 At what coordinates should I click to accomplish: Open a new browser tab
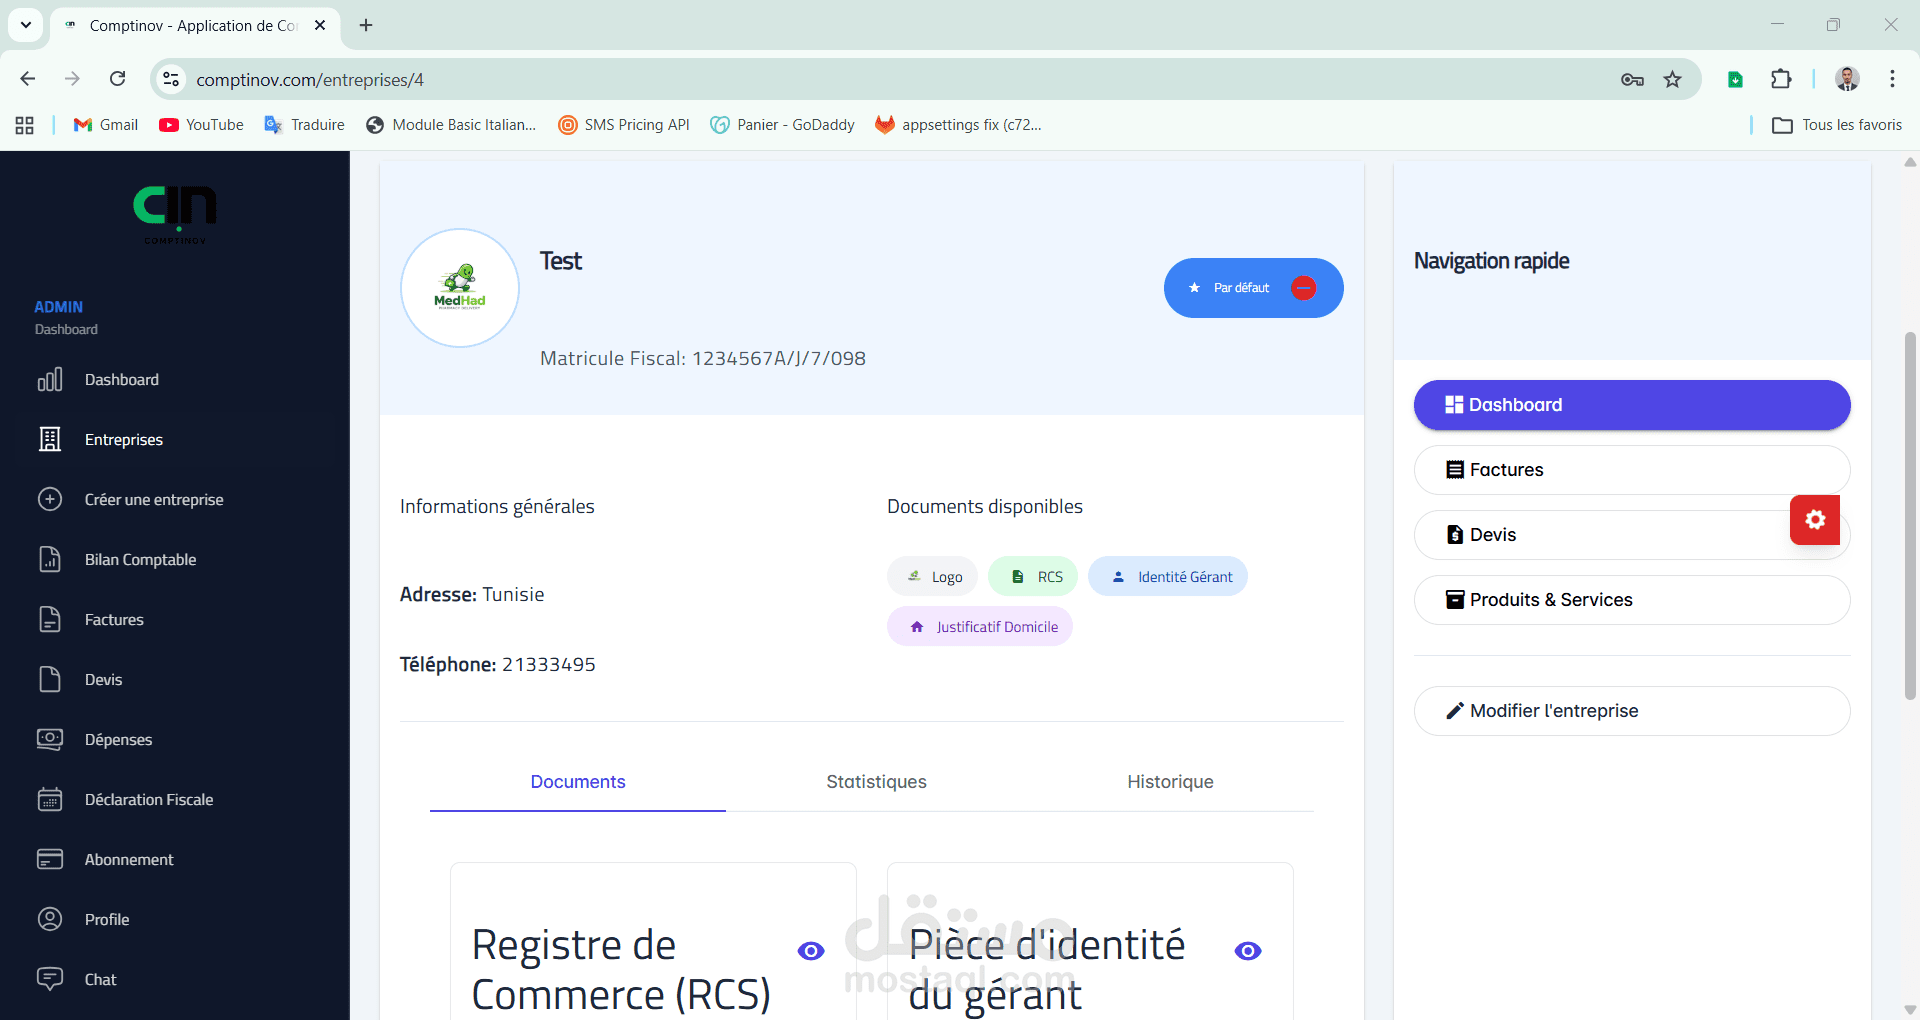[366, 25]
